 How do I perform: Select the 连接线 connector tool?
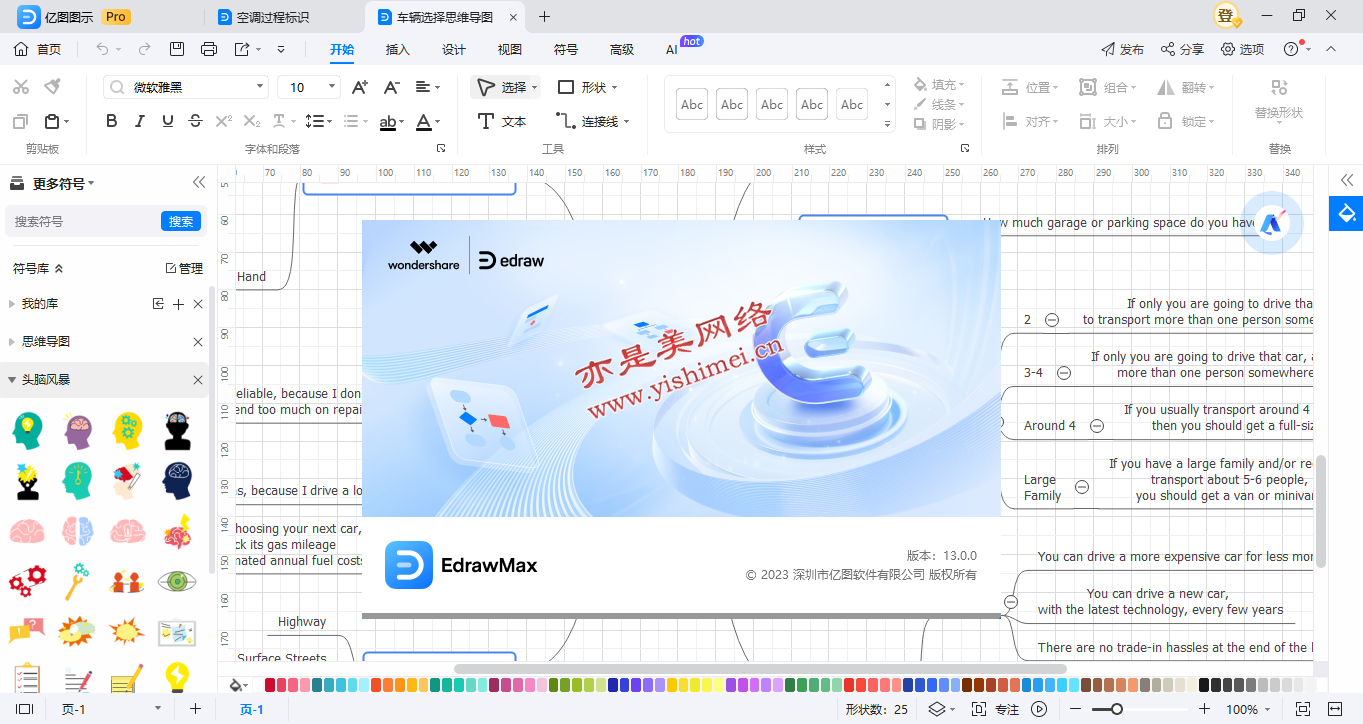click(x=594, y=121)
